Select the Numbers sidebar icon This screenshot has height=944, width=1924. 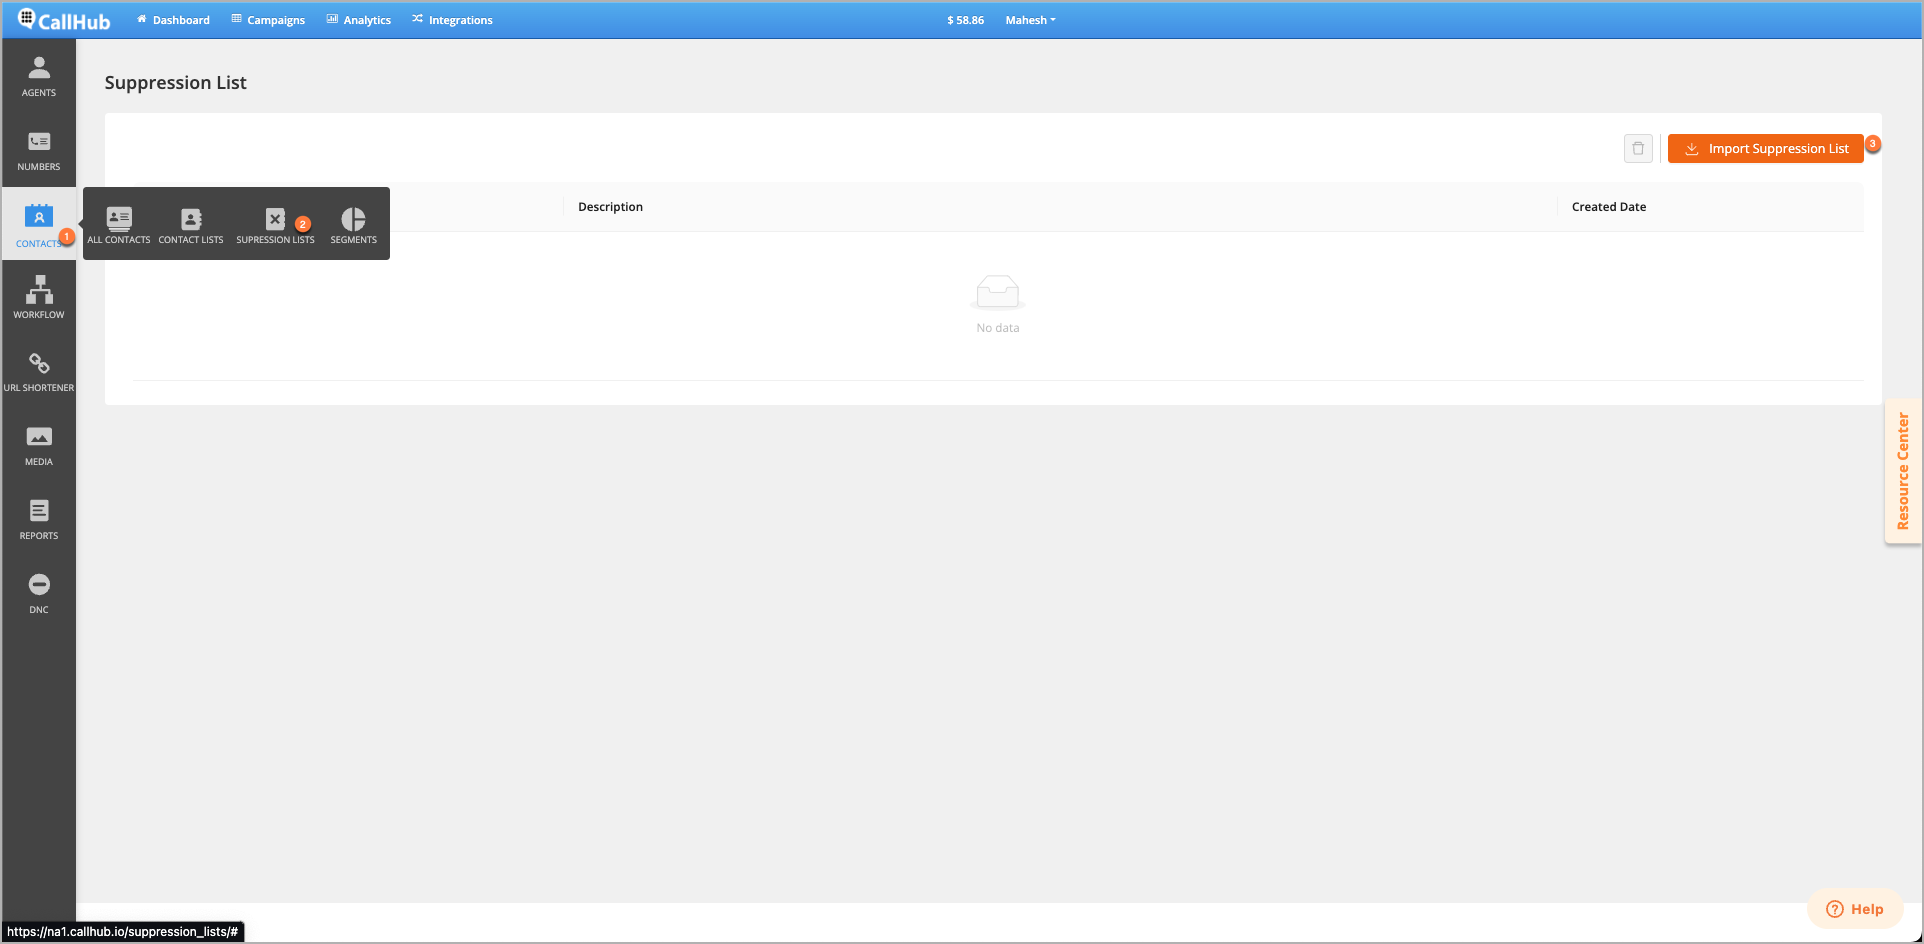[38, 149]
